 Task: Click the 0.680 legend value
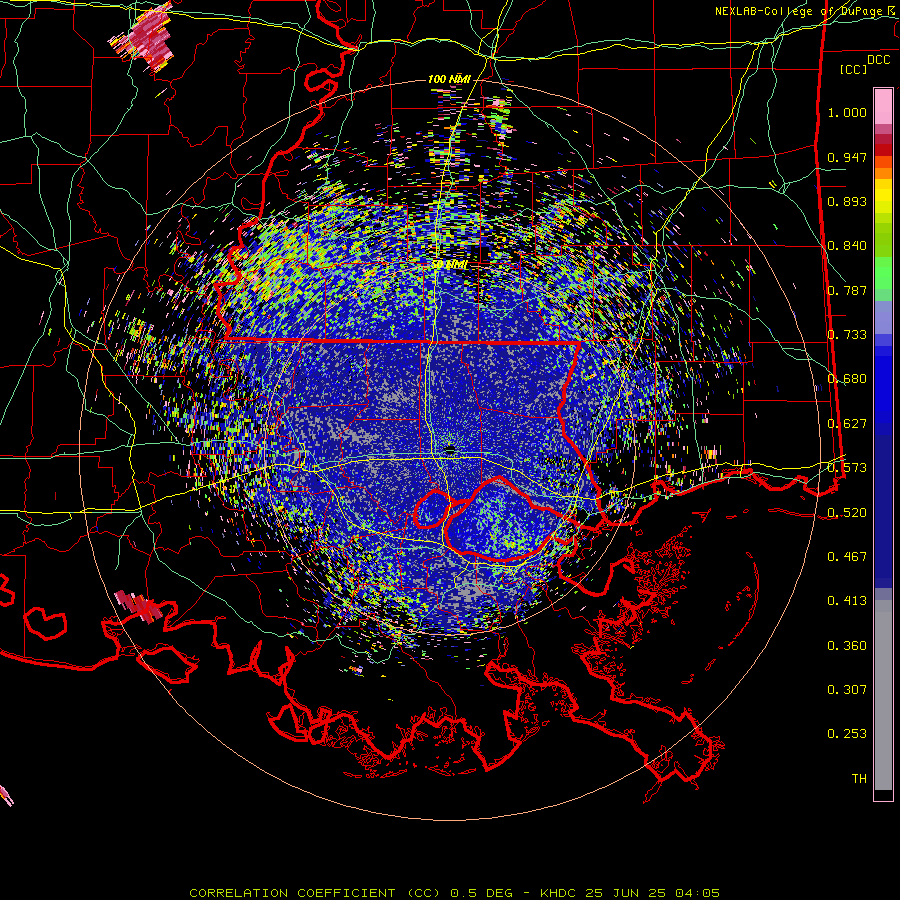click(x=847, y=379)
